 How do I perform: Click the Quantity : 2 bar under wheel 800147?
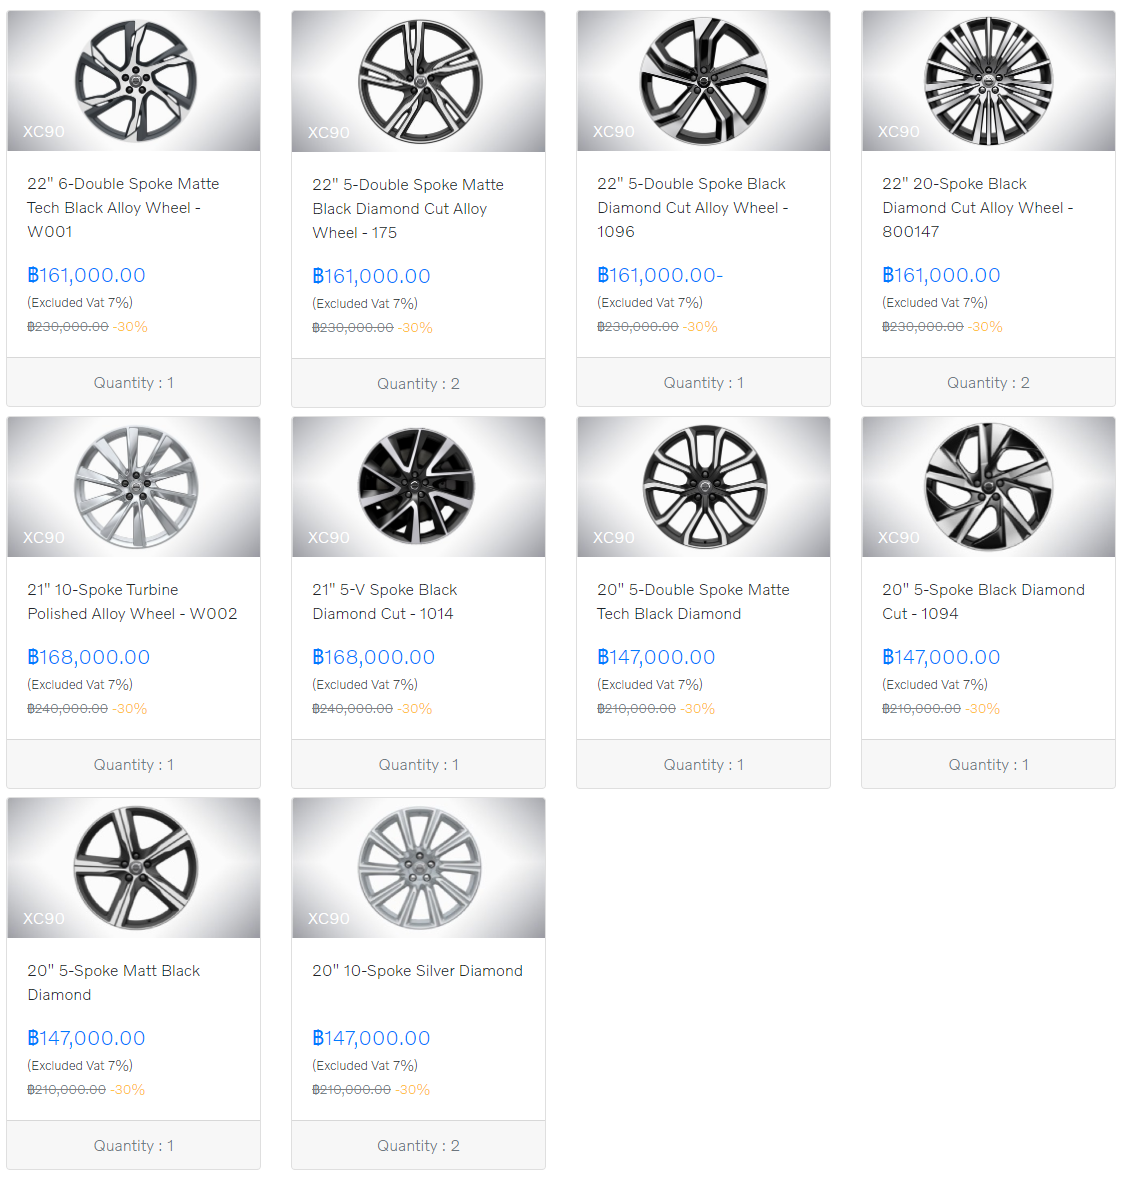pos(988,382)
